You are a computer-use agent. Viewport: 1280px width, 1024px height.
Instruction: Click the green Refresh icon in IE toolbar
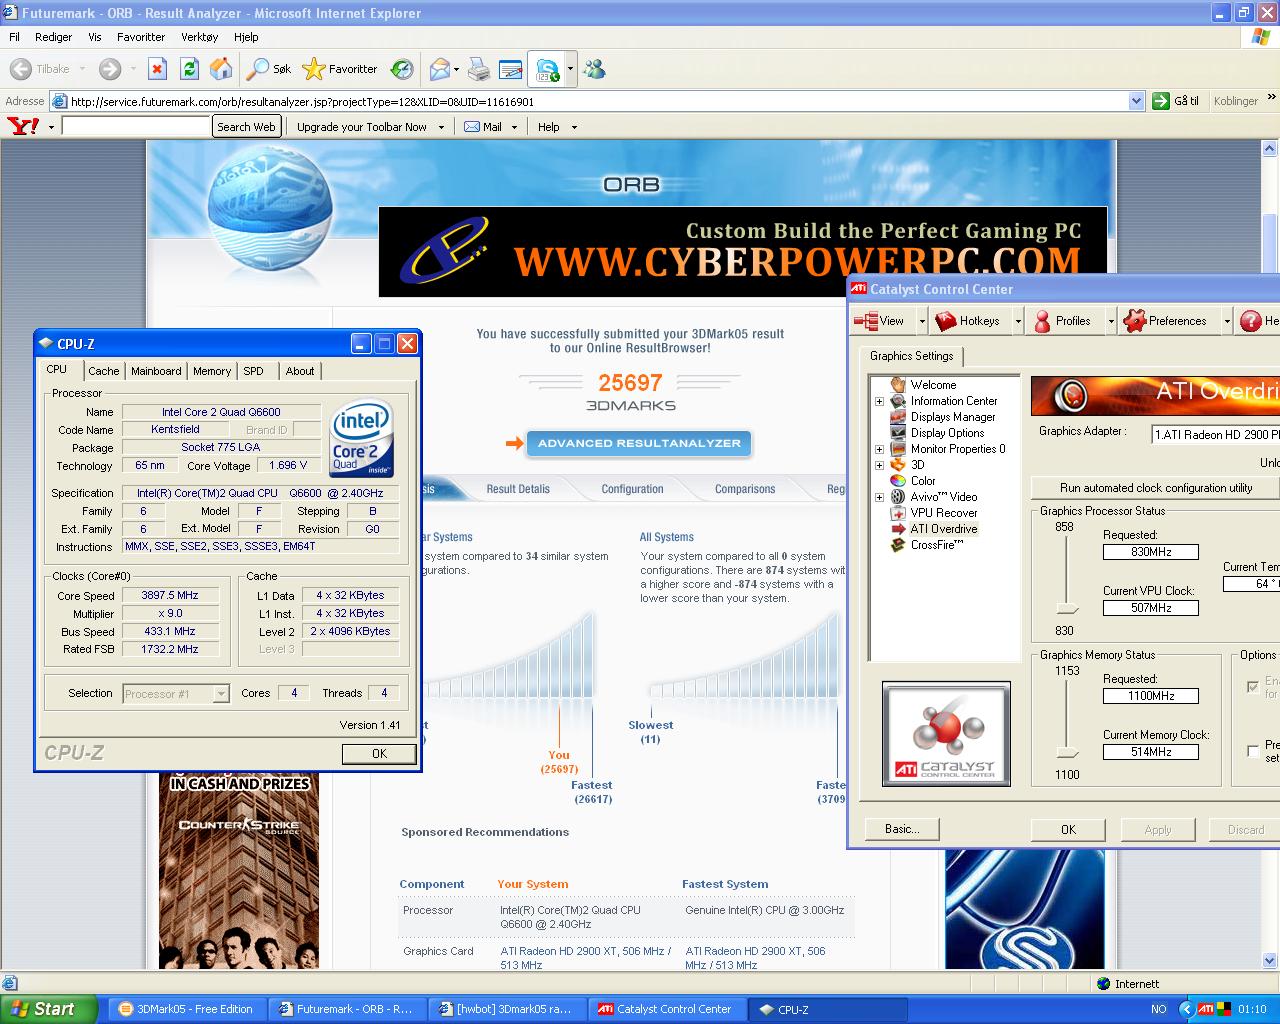189,69
